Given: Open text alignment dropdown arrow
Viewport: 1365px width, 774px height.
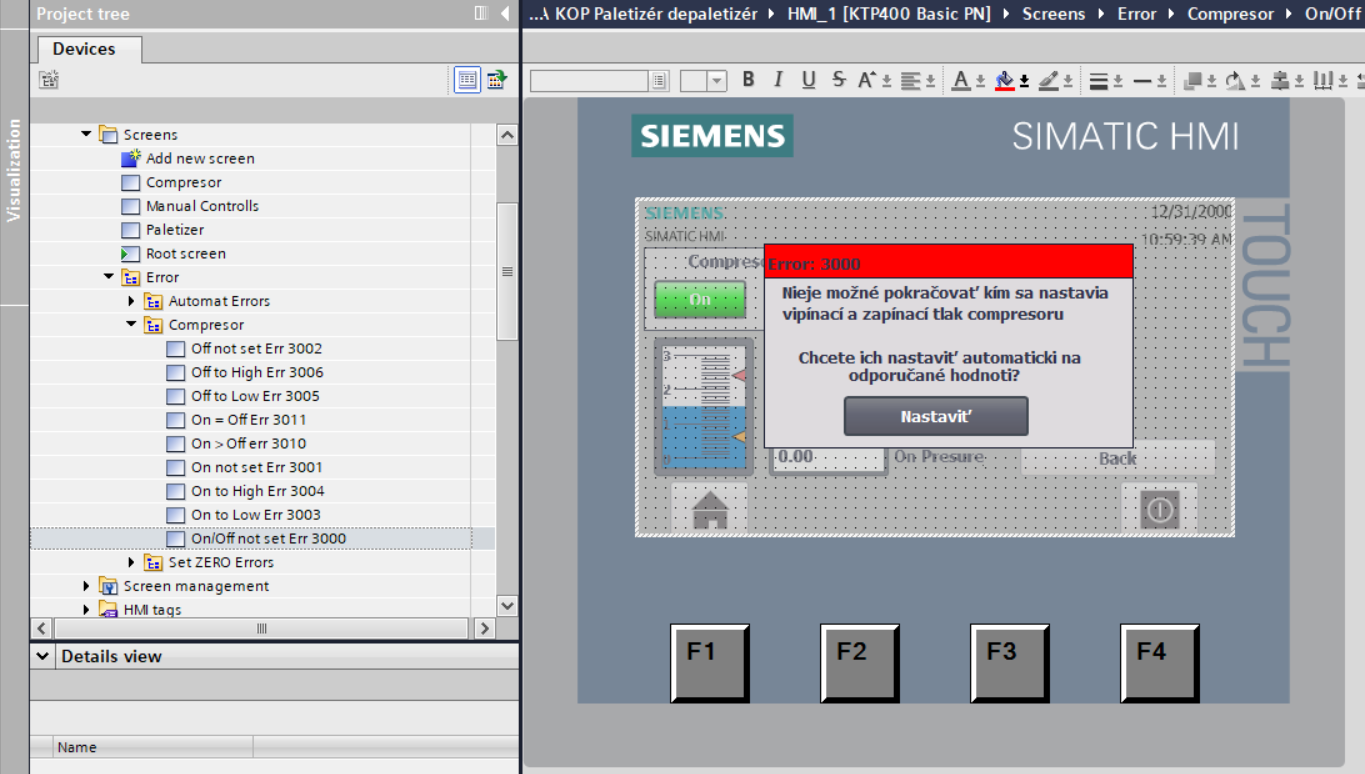Looking at the screenshot, I should coord(930,81).
